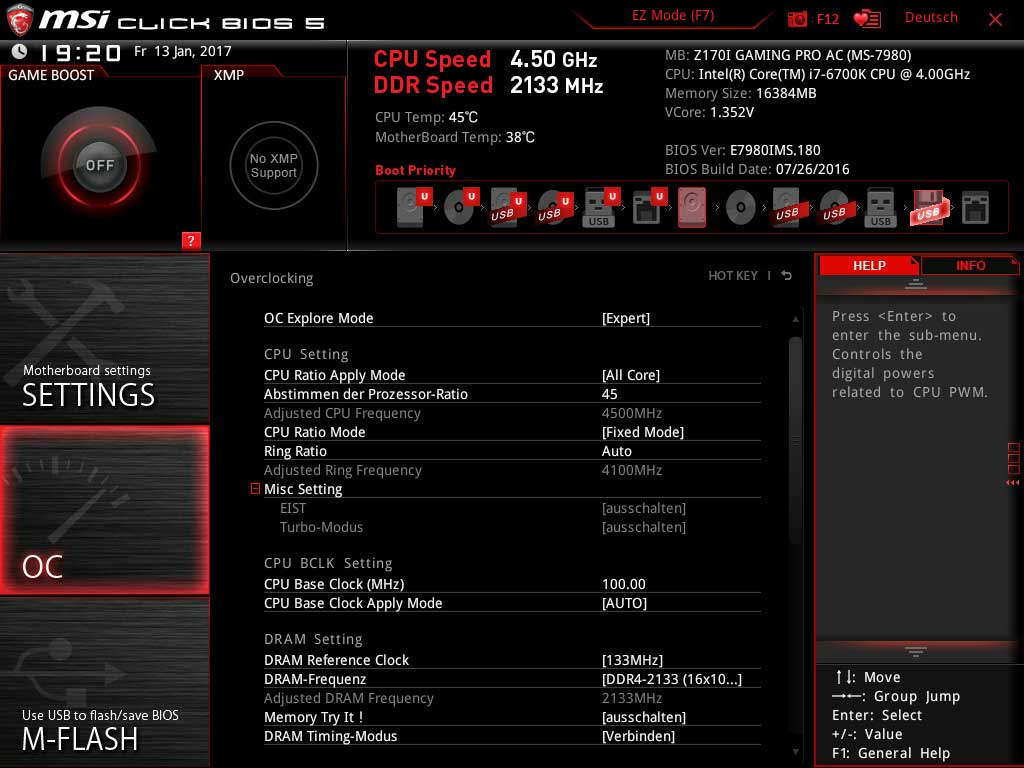Change language via Deutsch button
This screenshot has width=1024, height=768.
coord(931,18)
